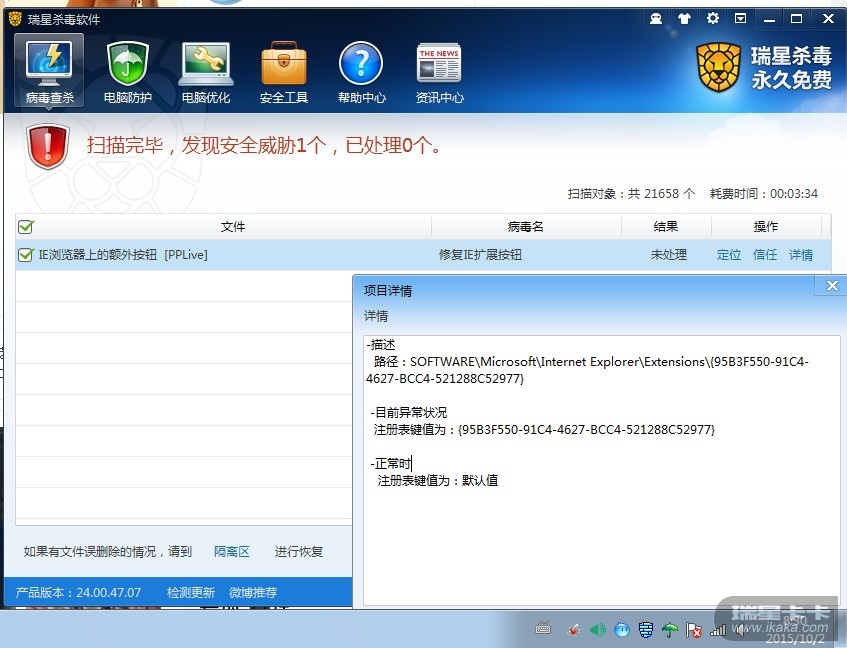Screen dimensions: 847x648
Task: Open the 电脑防护 shield section
Action: tap(127, 72)
